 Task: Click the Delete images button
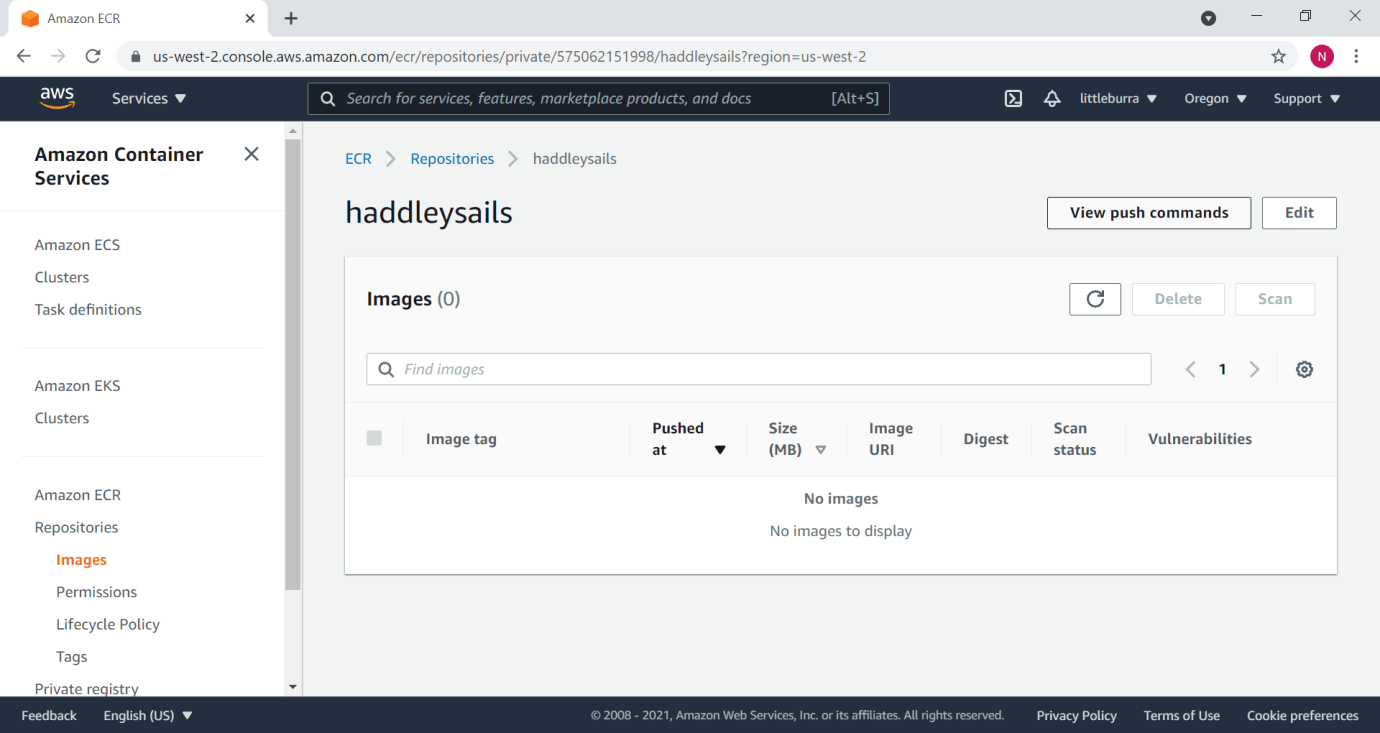[x=1178, y=299]
